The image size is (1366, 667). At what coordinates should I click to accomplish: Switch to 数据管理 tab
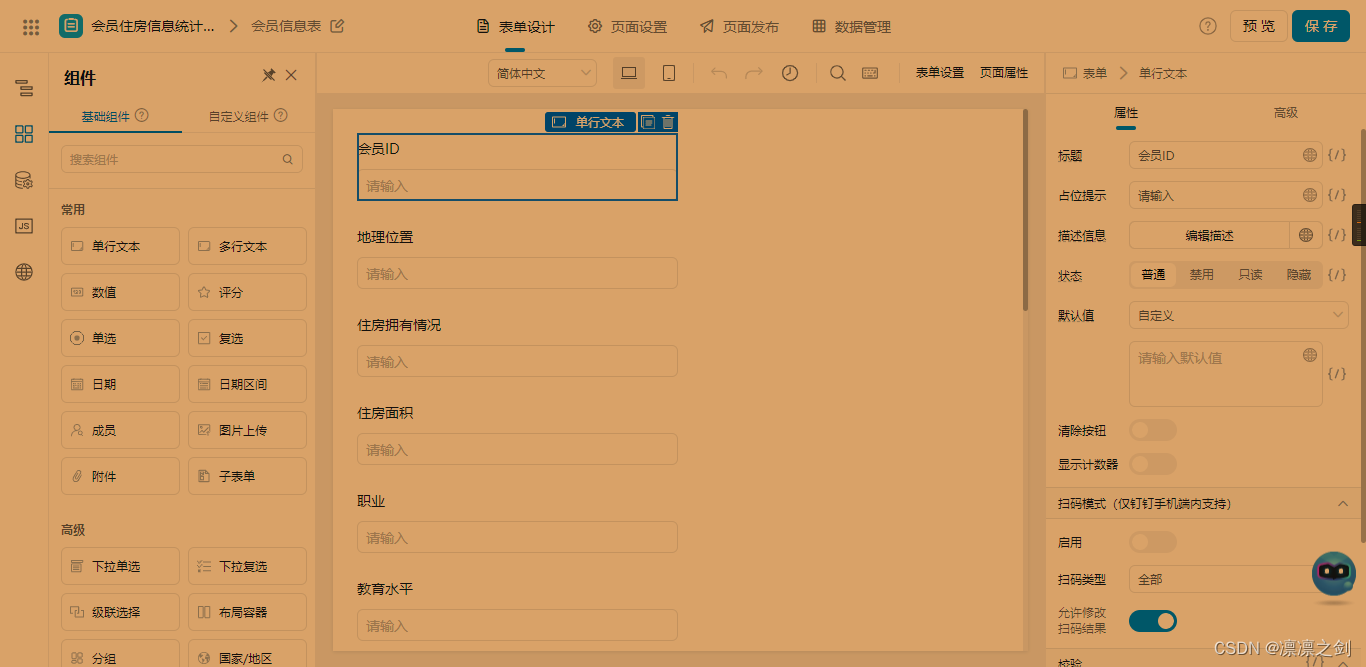click(x=851, y=27)
